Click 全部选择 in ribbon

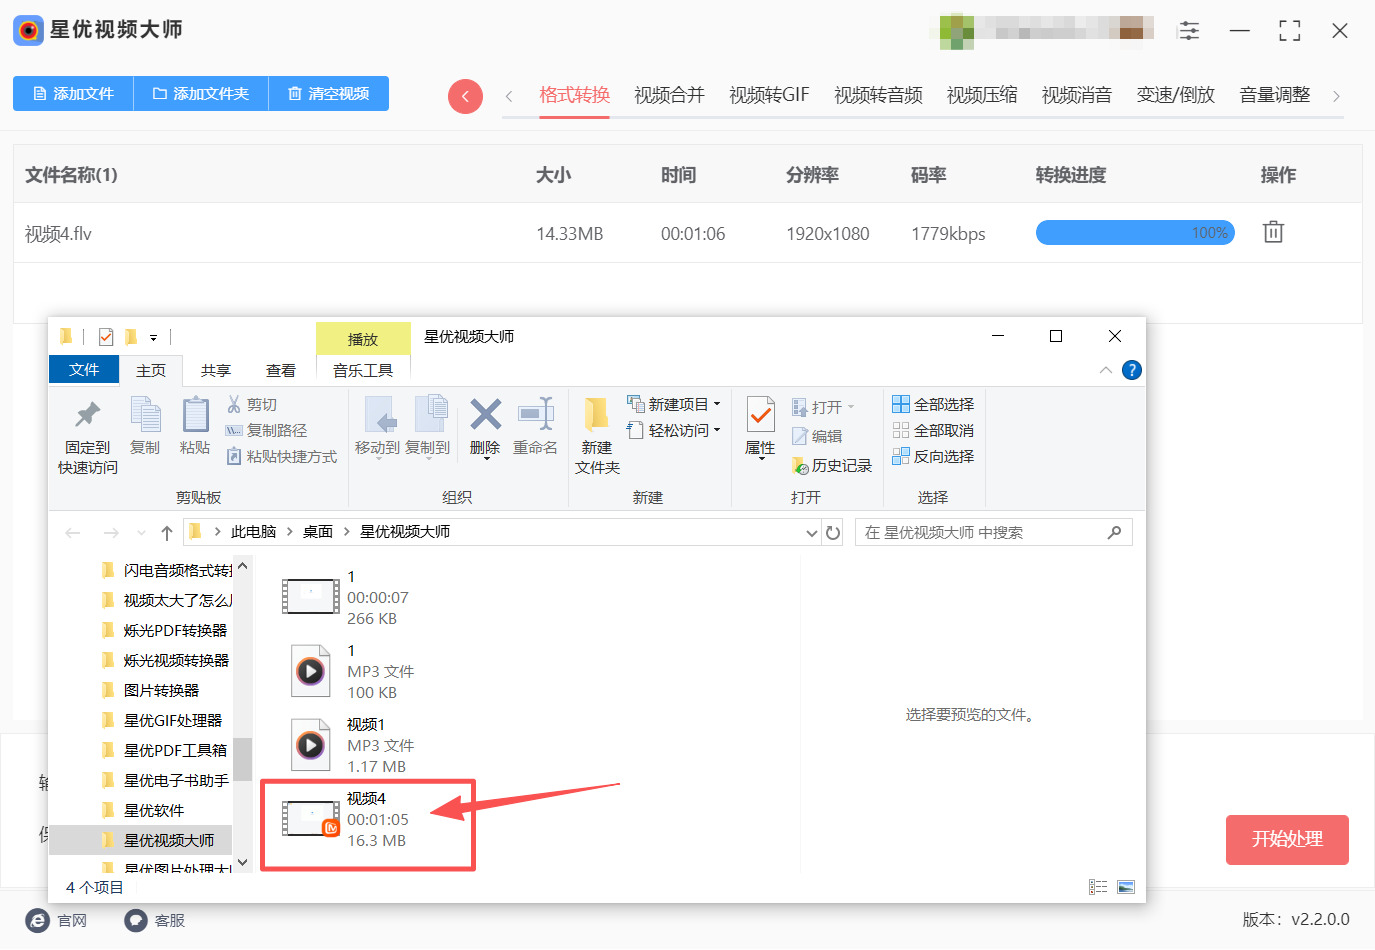click(x=933, y=404)
